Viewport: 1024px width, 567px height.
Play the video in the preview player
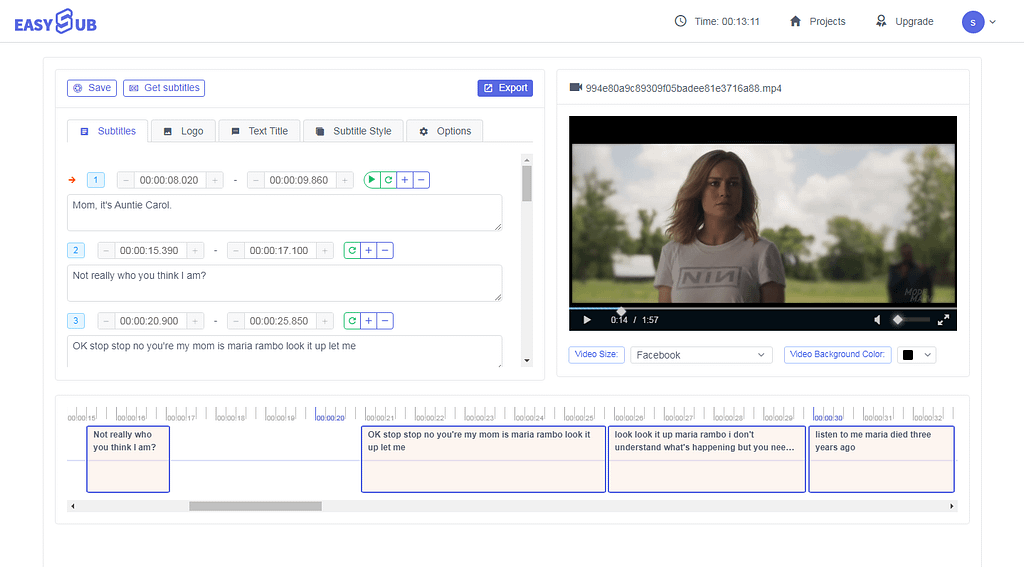[x=586, y=319]
